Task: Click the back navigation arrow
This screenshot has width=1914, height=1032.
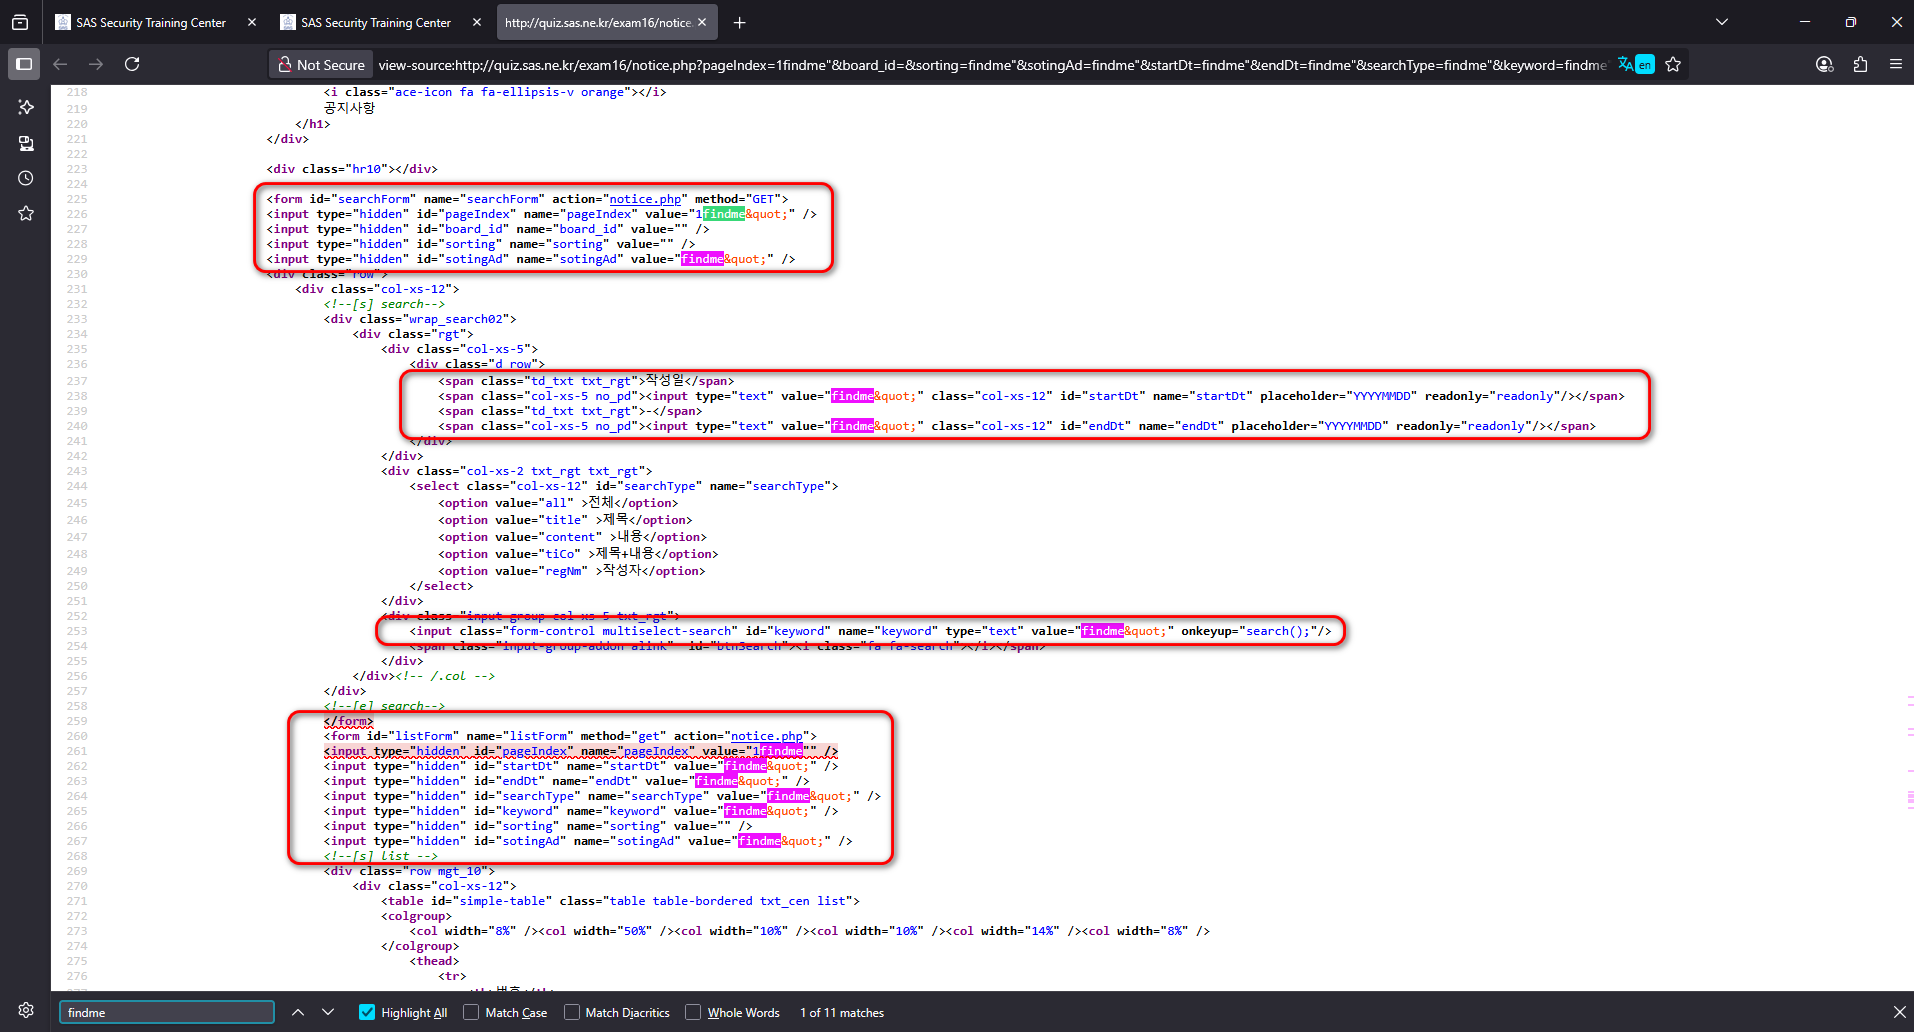Action: 60,64
